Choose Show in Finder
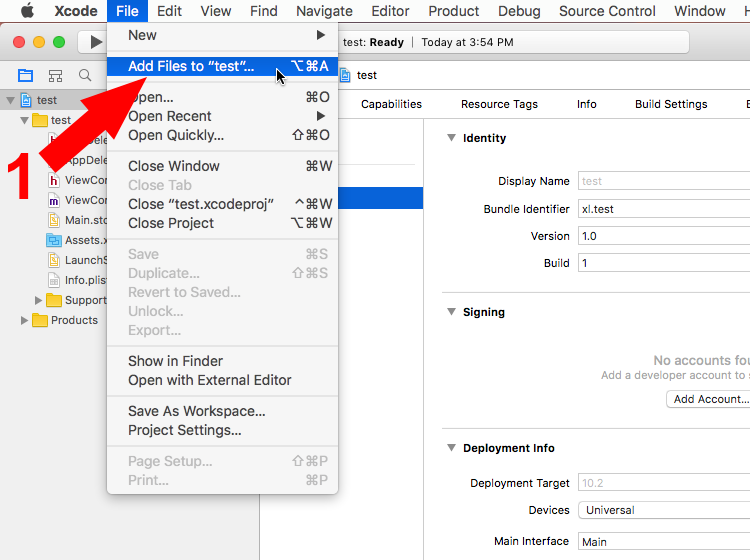 tap(222, 361)
